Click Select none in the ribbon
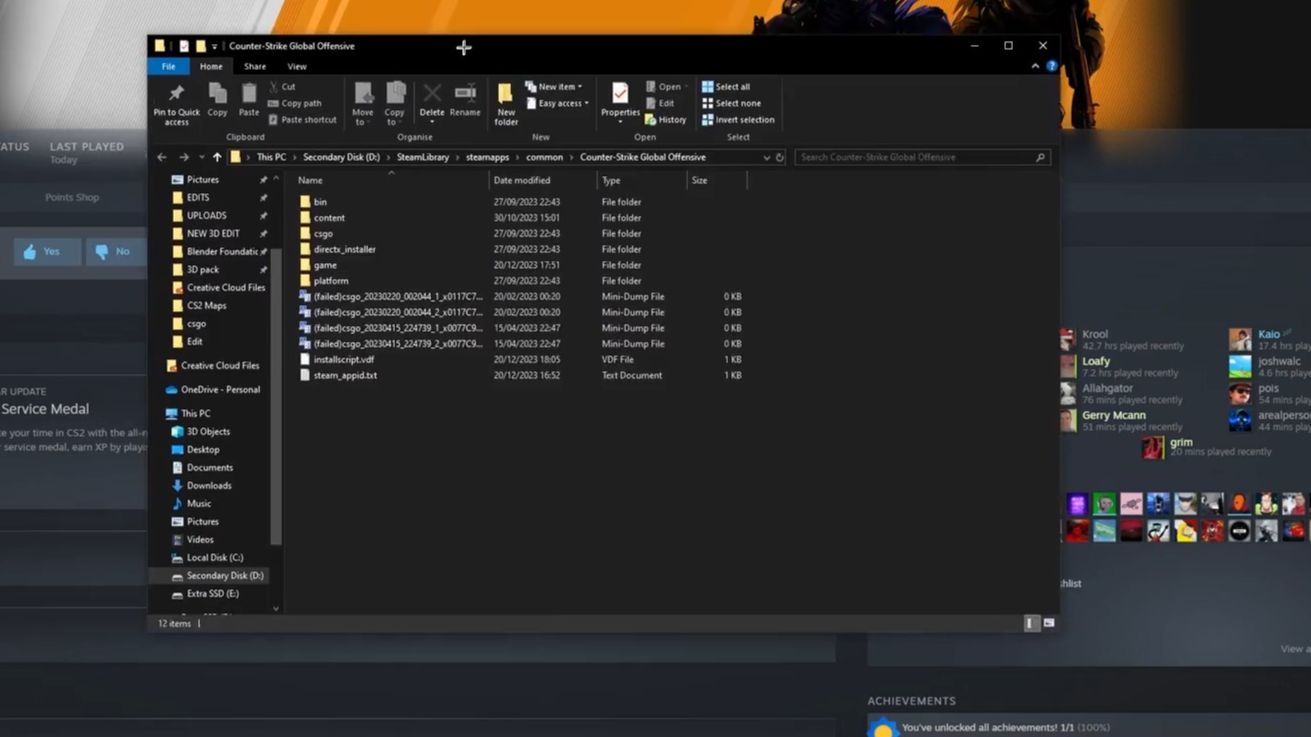The width and height of the screenshot is (1311, 737). 731,103
